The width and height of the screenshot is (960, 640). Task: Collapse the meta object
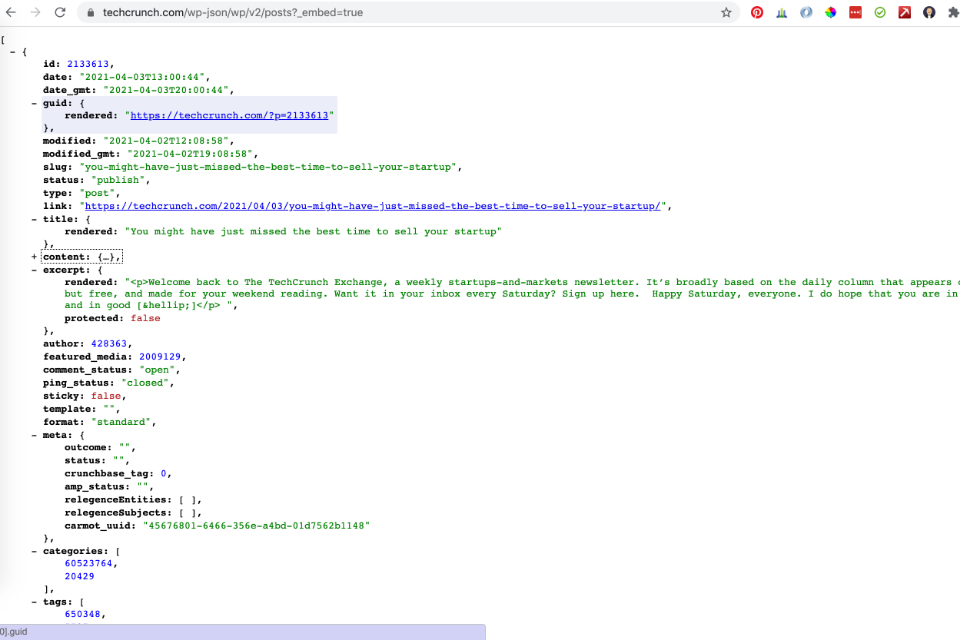[x=34, y=435]
